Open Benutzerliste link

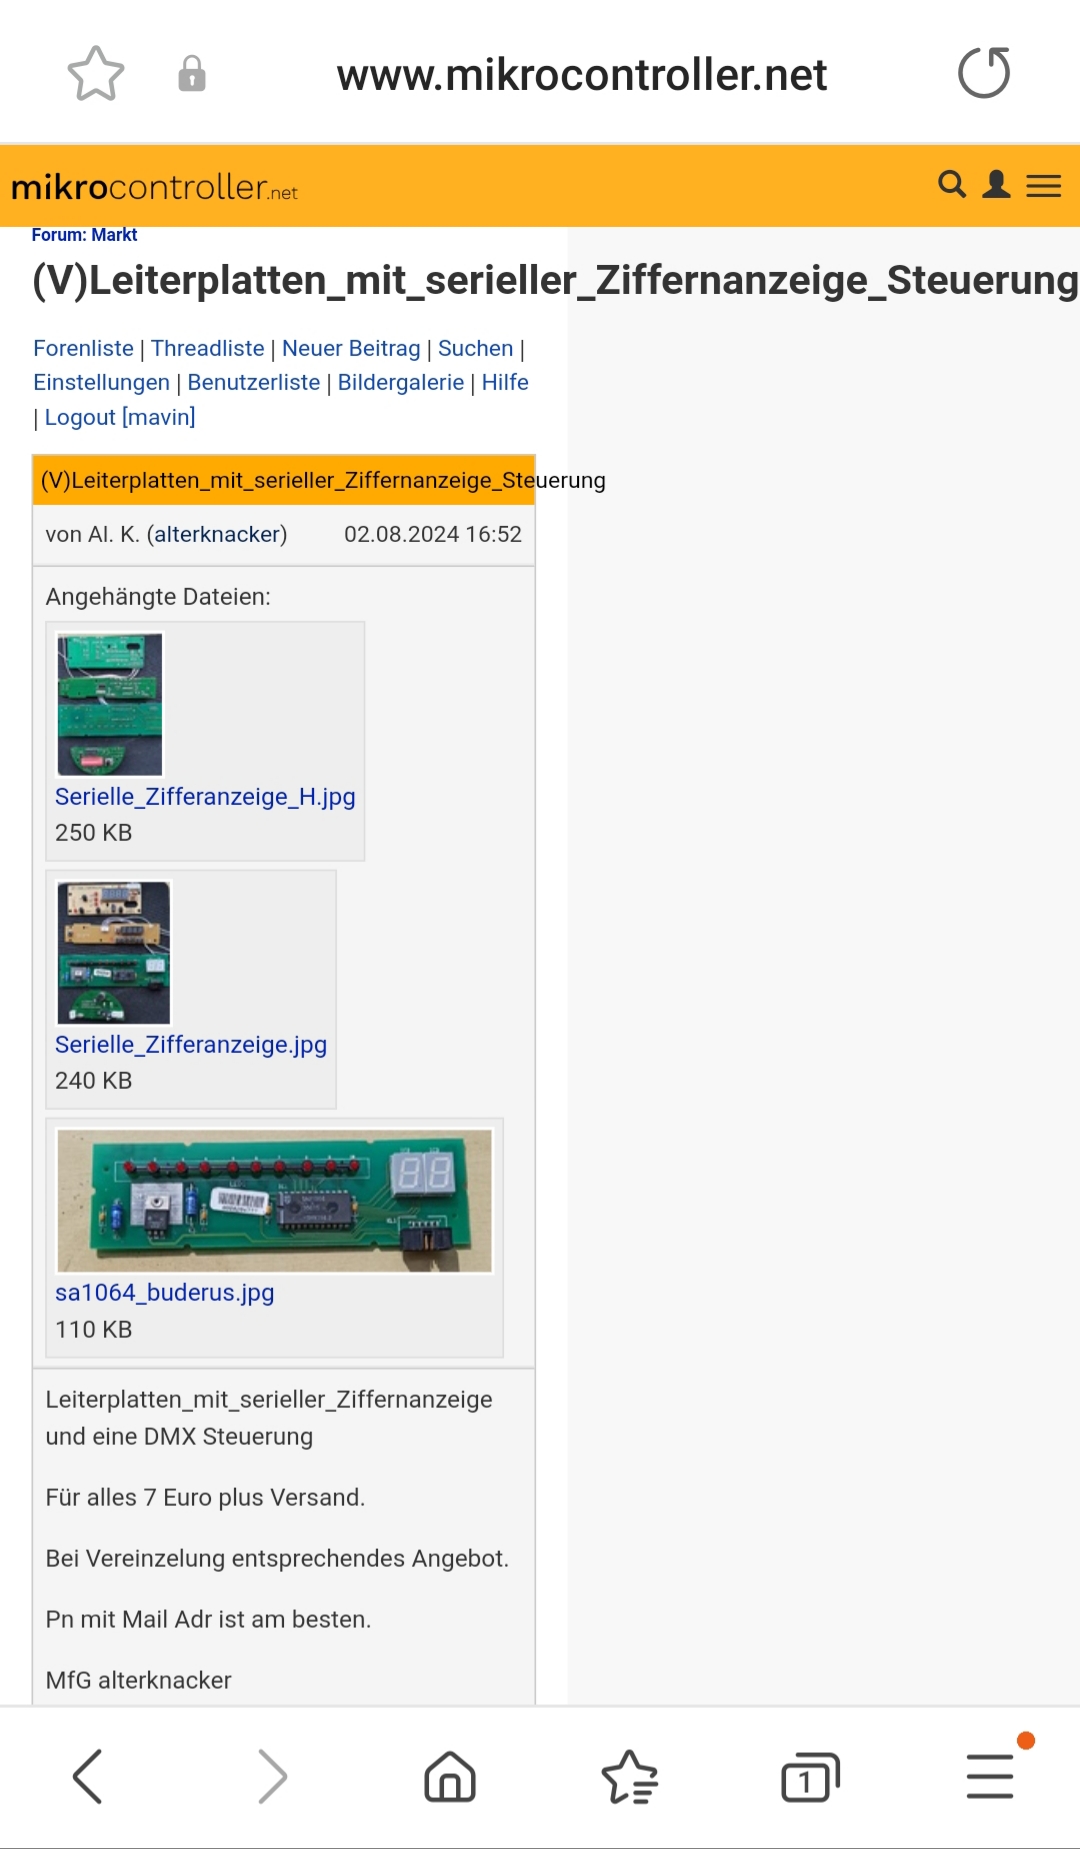[254, 382]
